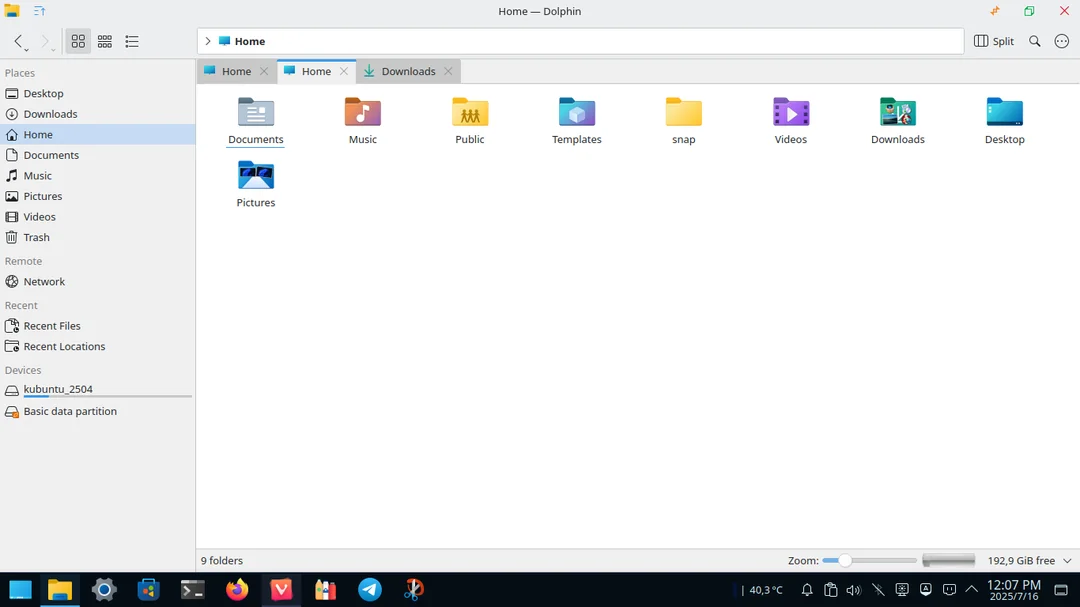Click the Split view button
The height and width of the screenshot is (607, 1080).
[994, 41]
